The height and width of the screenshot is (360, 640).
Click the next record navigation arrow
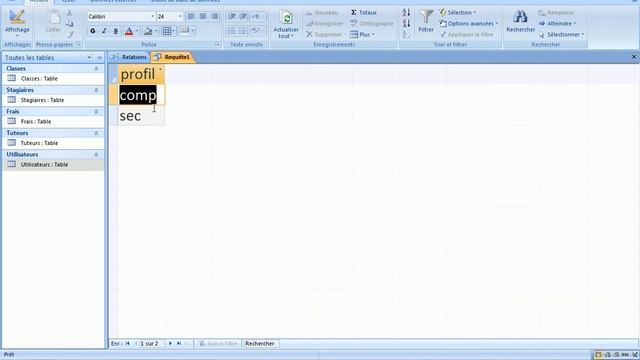[x=170, y=344]
